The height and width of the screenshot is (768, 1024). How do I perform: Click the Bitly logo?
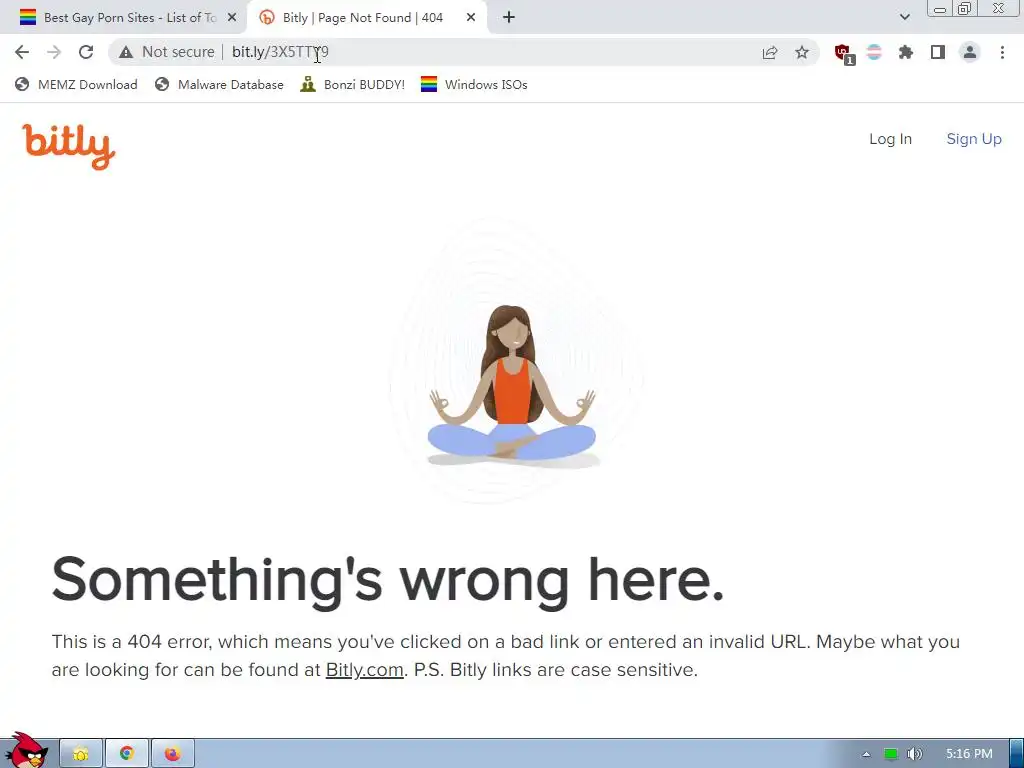pos(69,146)
